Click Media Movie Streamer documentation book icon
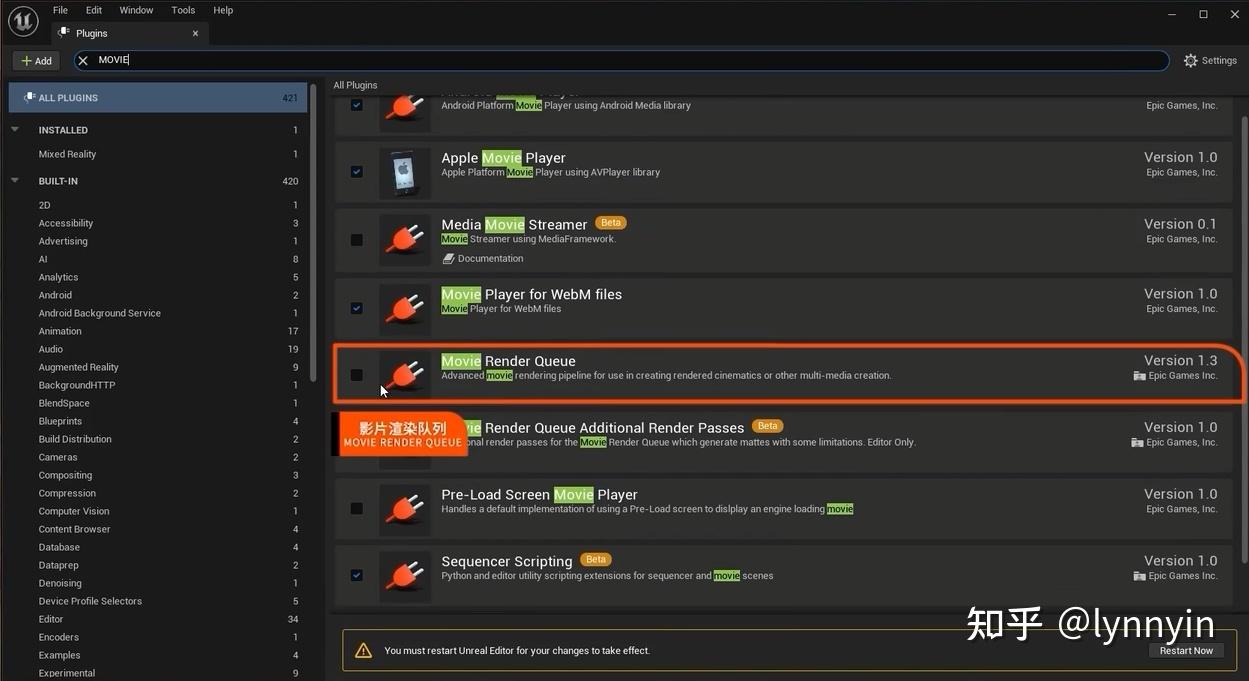The height and width of the screenshot is (681, 1249). (x=449, y=259)
